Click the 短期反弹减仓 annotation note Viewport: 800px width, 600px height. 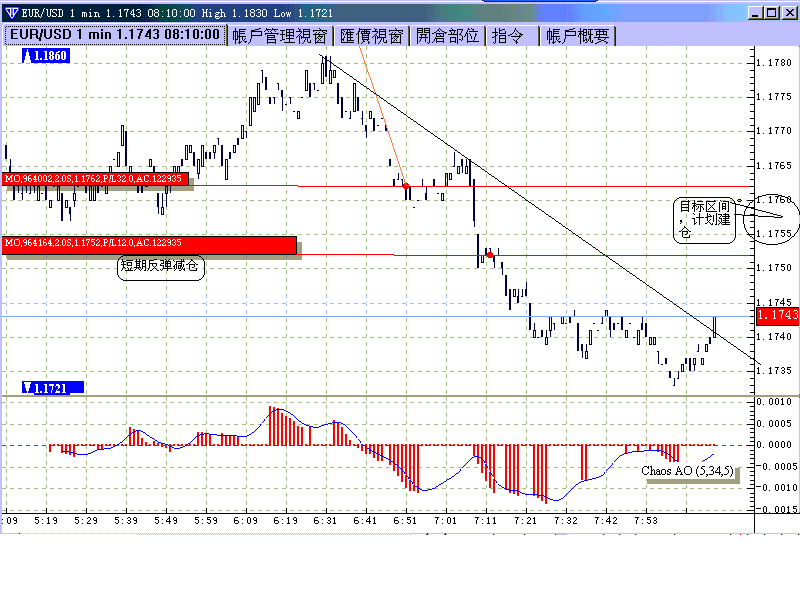click(x=161, y=266)
